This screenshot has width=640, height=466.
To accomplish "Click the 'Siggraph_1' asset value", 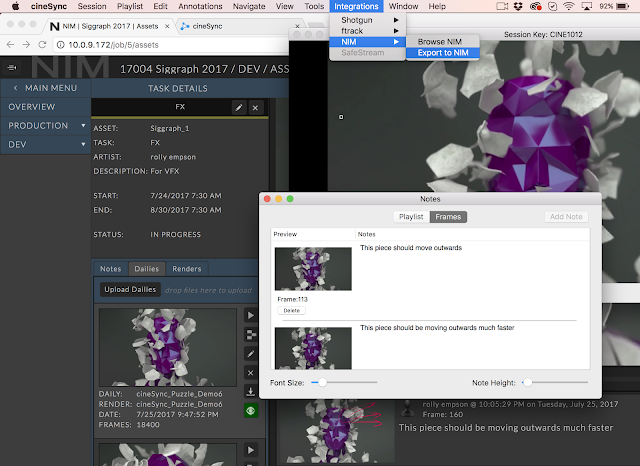I will click(x=170, y=129).
